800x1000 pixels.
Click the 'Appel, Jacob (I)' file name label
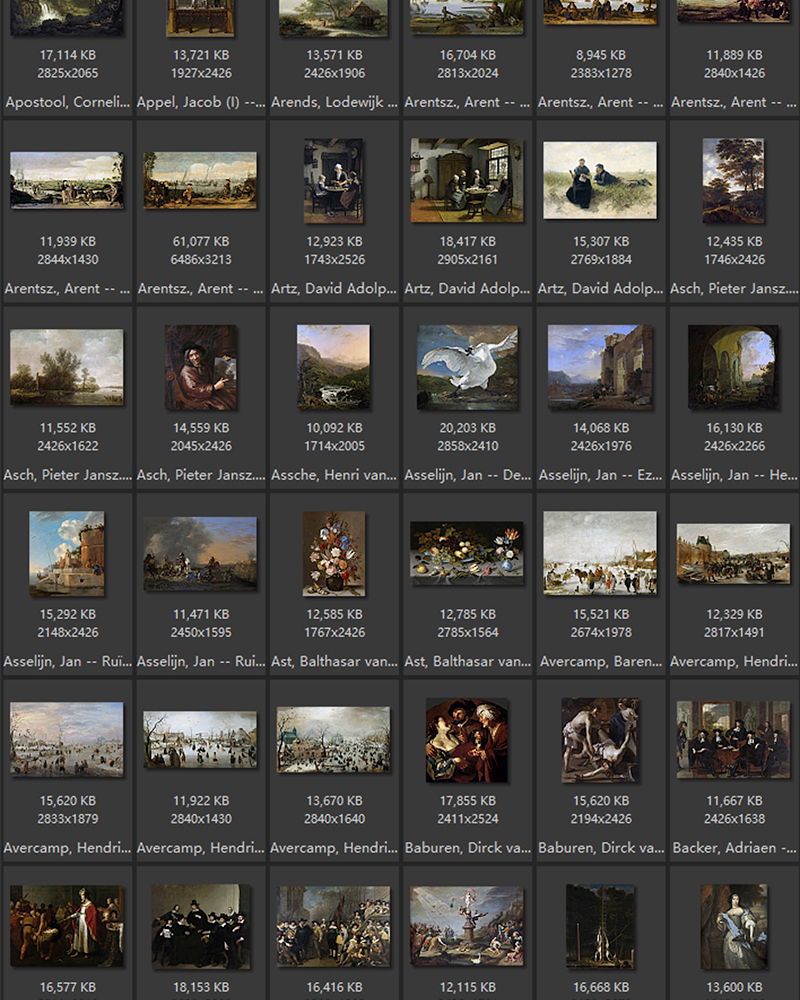[x=200, y=102]
